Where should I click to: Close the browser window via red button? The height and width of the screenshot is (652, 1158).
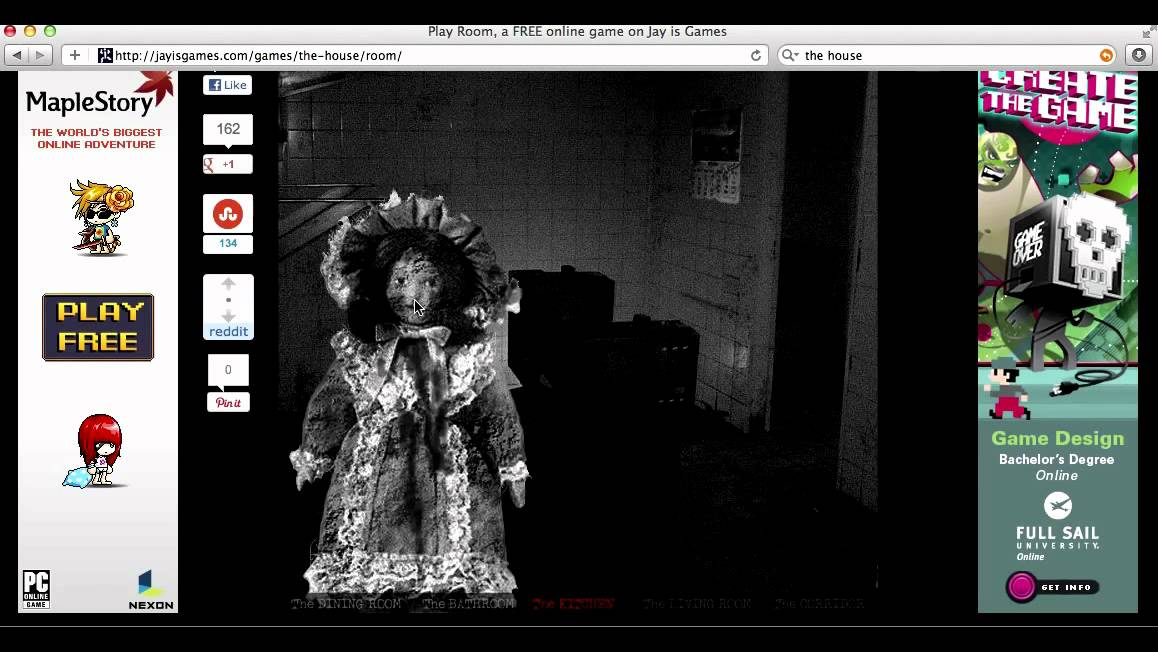coord(10,31)
